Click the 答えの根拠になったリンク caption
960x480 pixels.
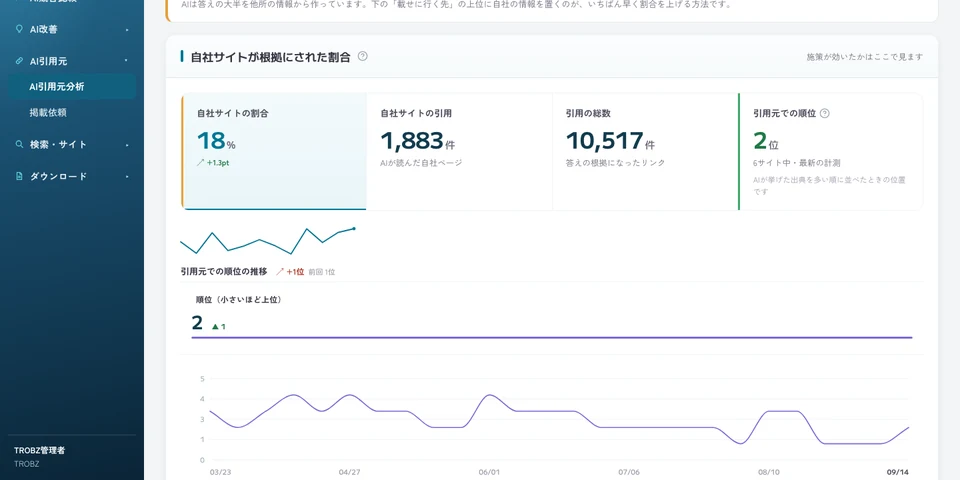tap(615, 163)
